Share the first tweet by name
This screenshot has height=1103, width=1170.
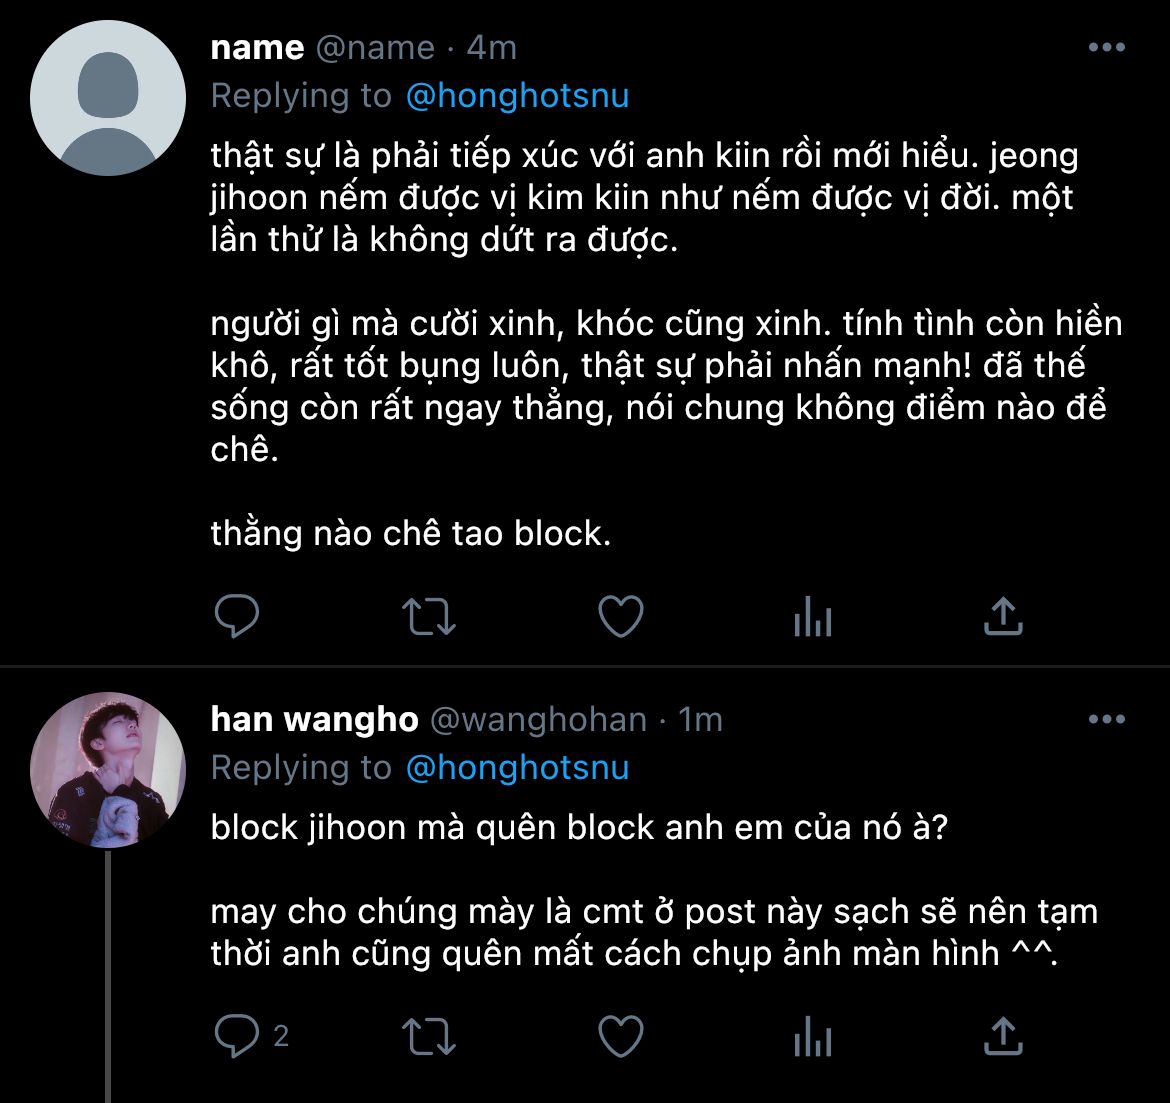pyautogui.click(x=1003, y=616)
